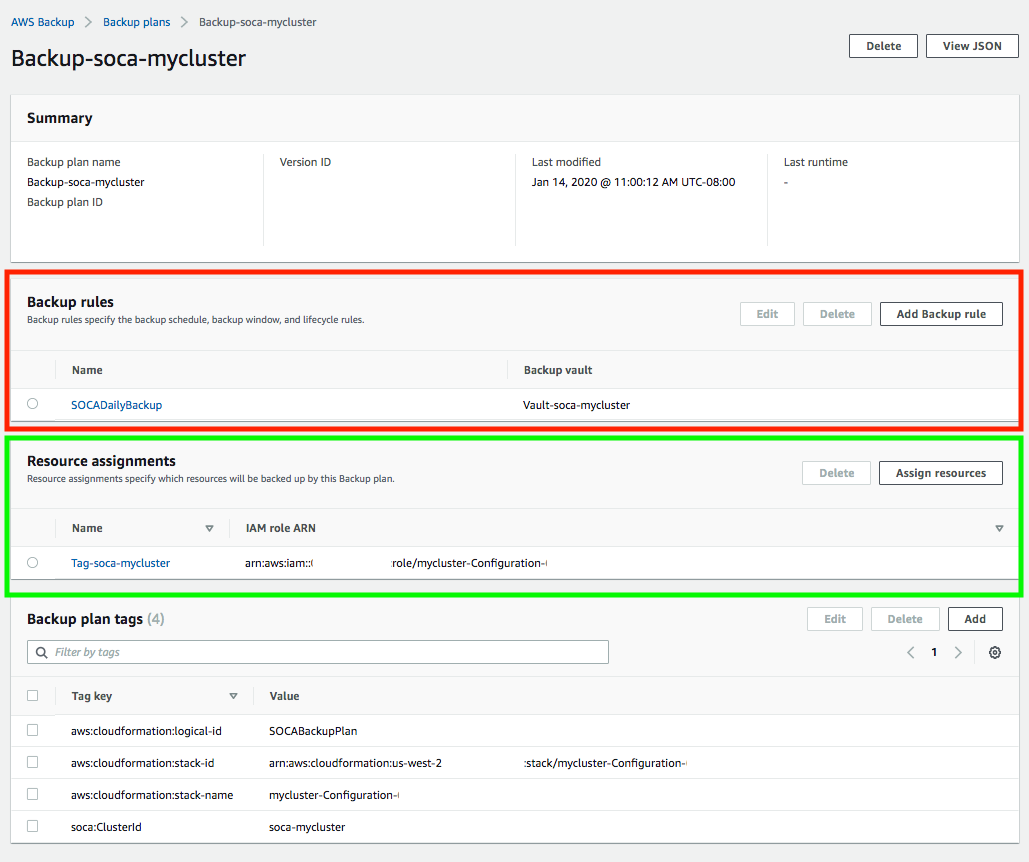Click the Assign resources button
The image size is (1029, 862).
[x=940, y=473]
